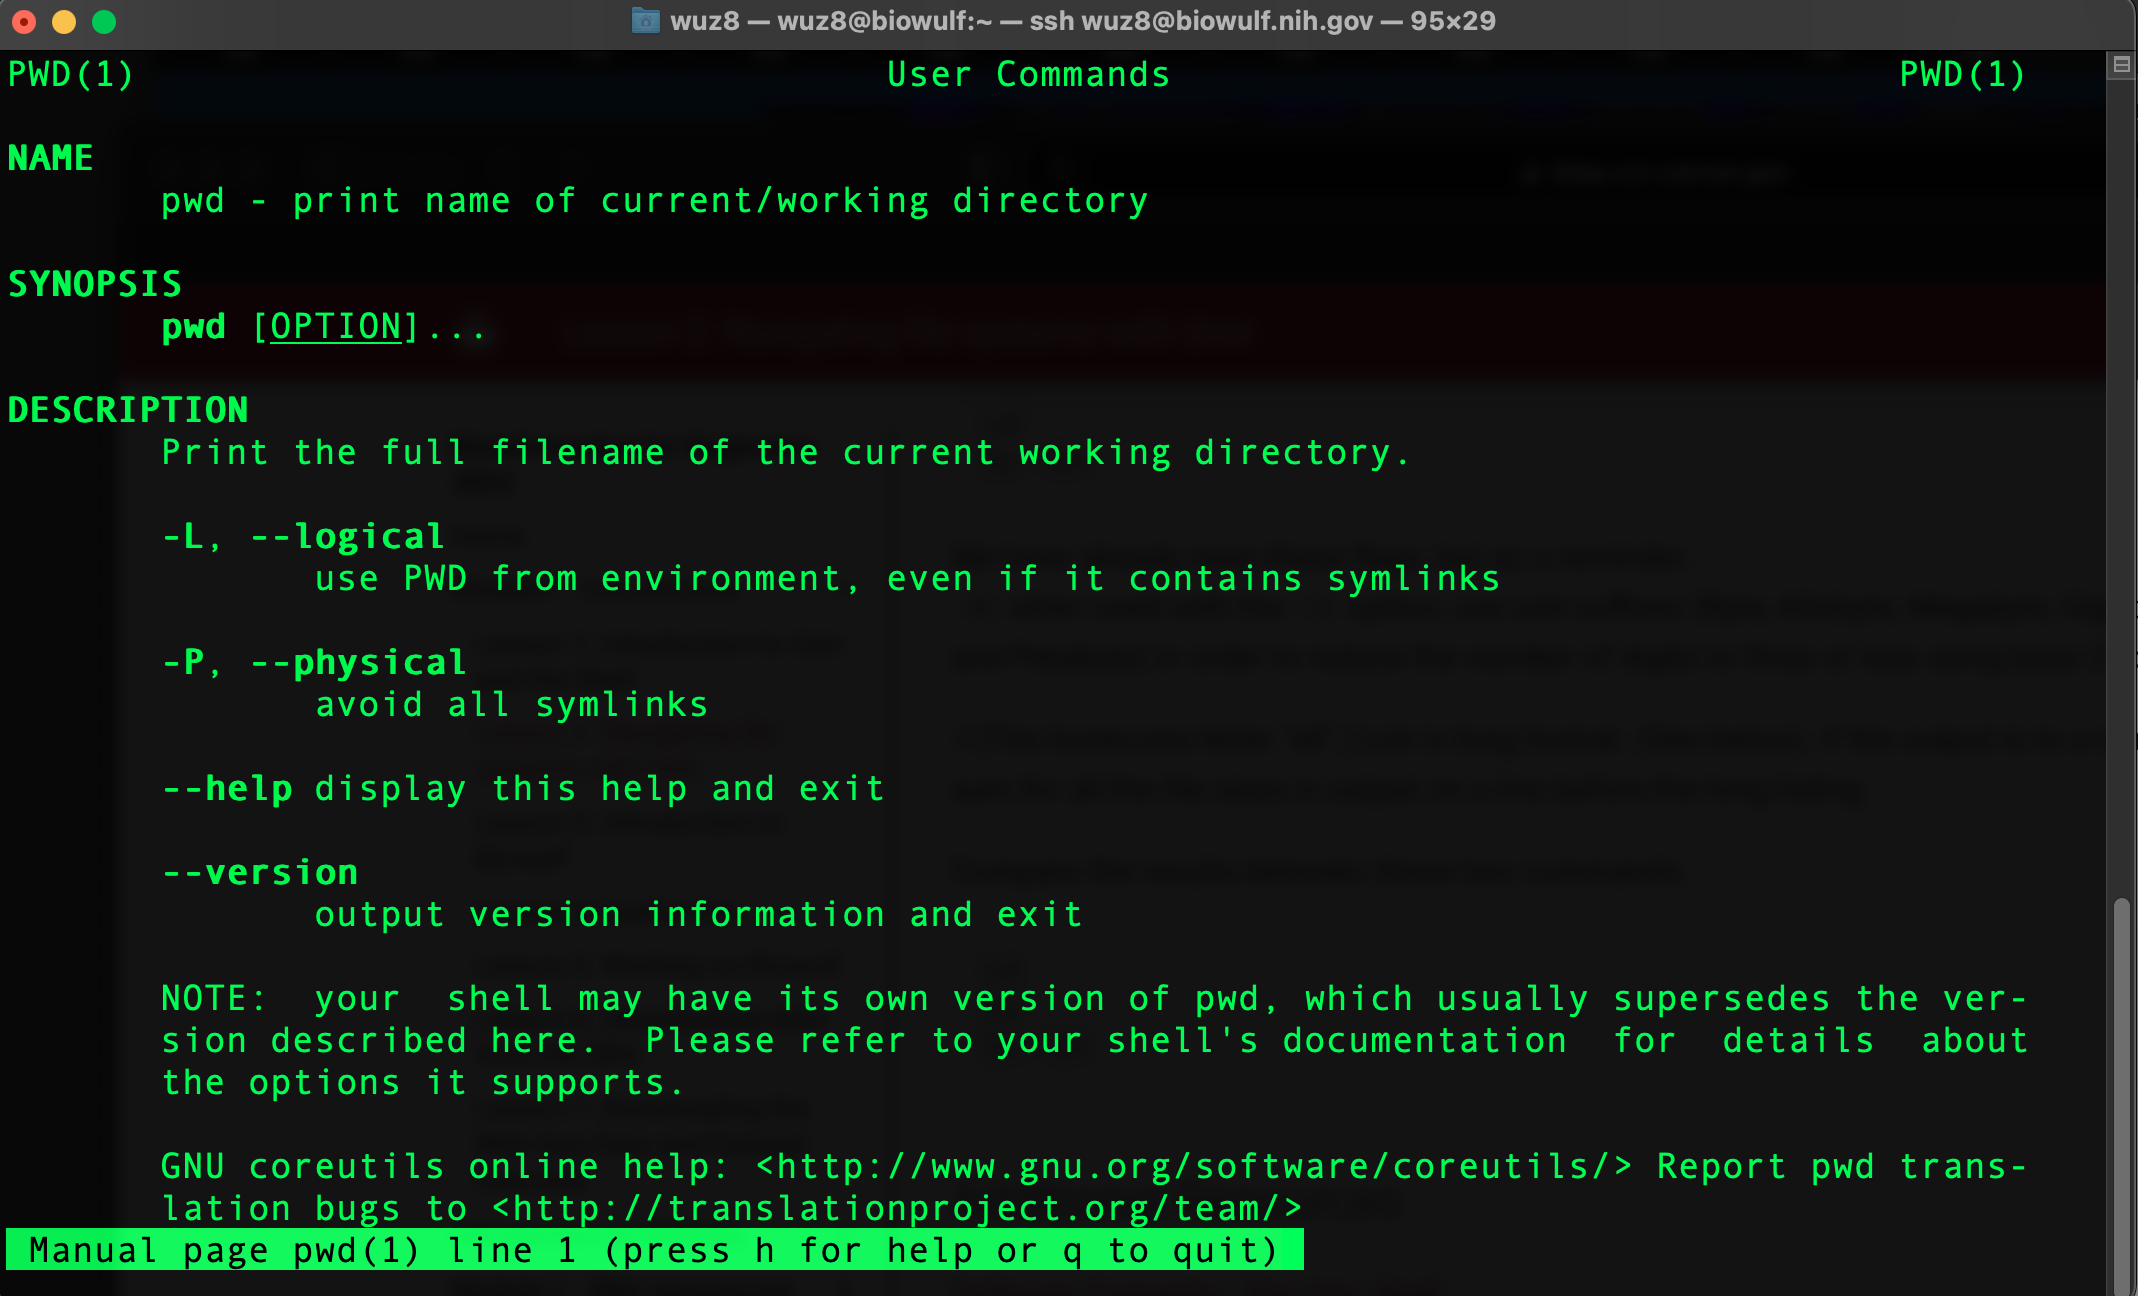
Task: Click the --logical option text
Action: coord(348,537)
